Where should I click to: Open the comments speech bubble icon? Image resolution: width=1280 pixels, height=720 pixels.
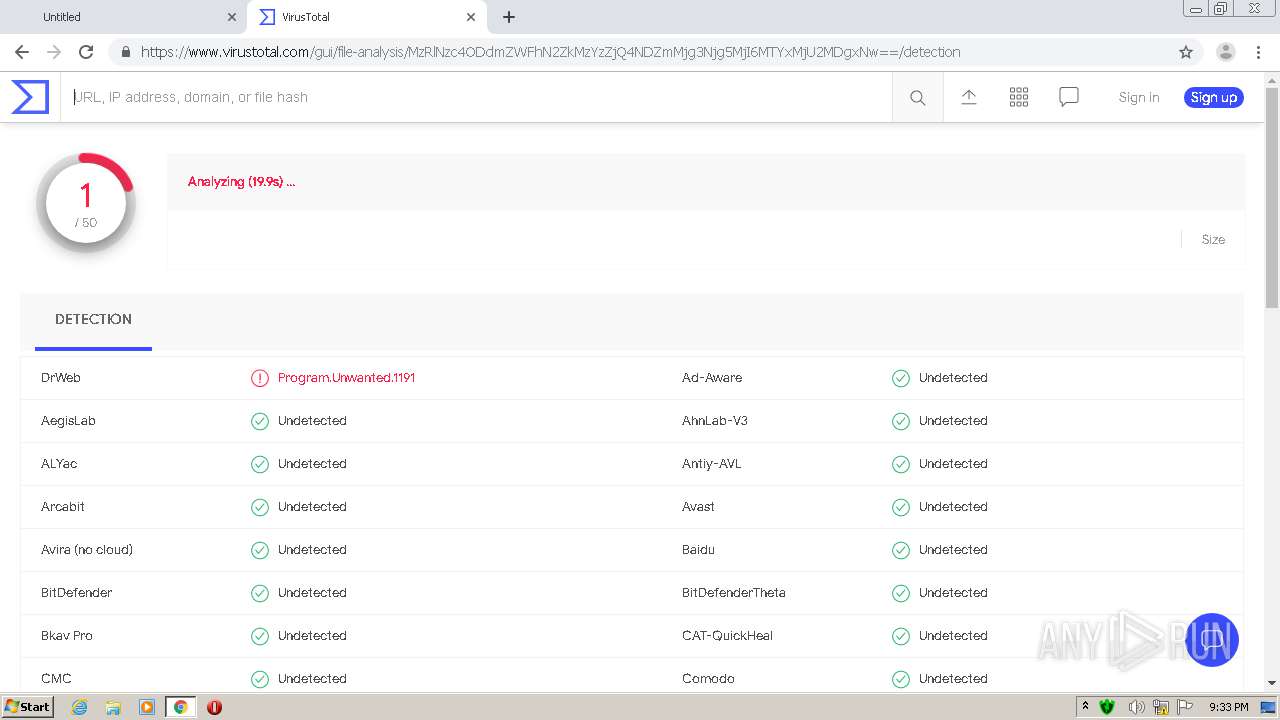point(1069,97)
